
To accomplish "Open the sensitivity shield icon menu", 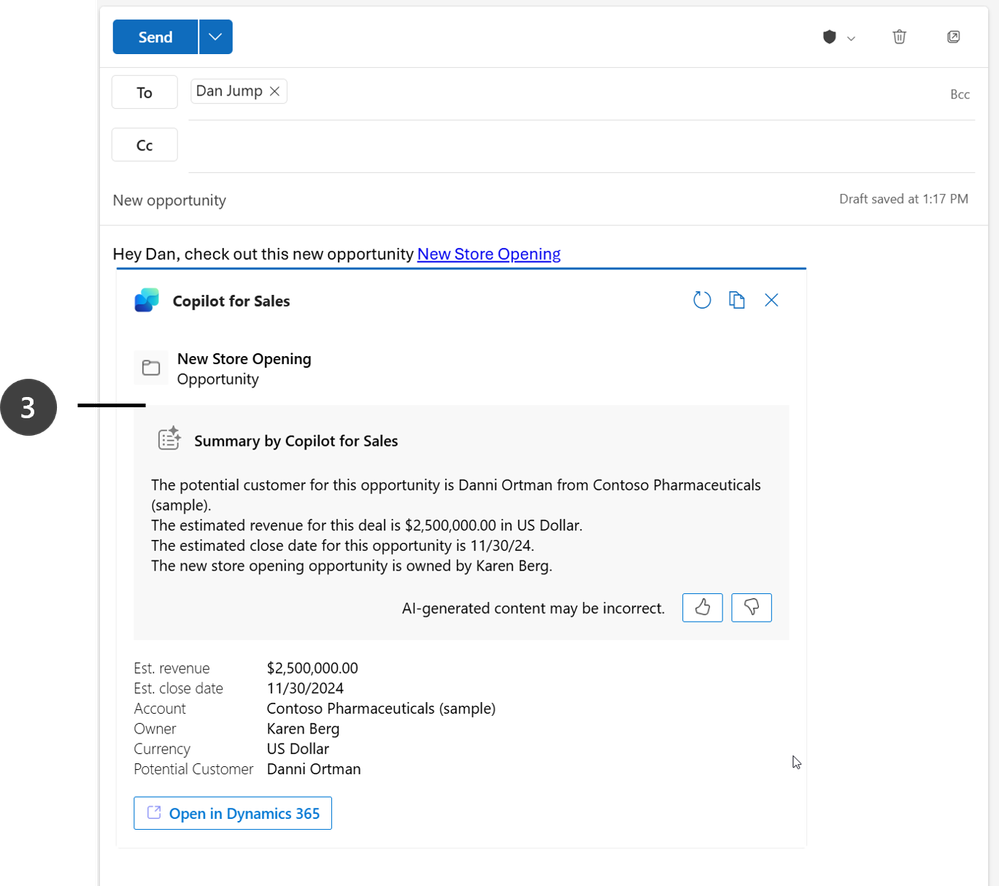I will 829,37.
